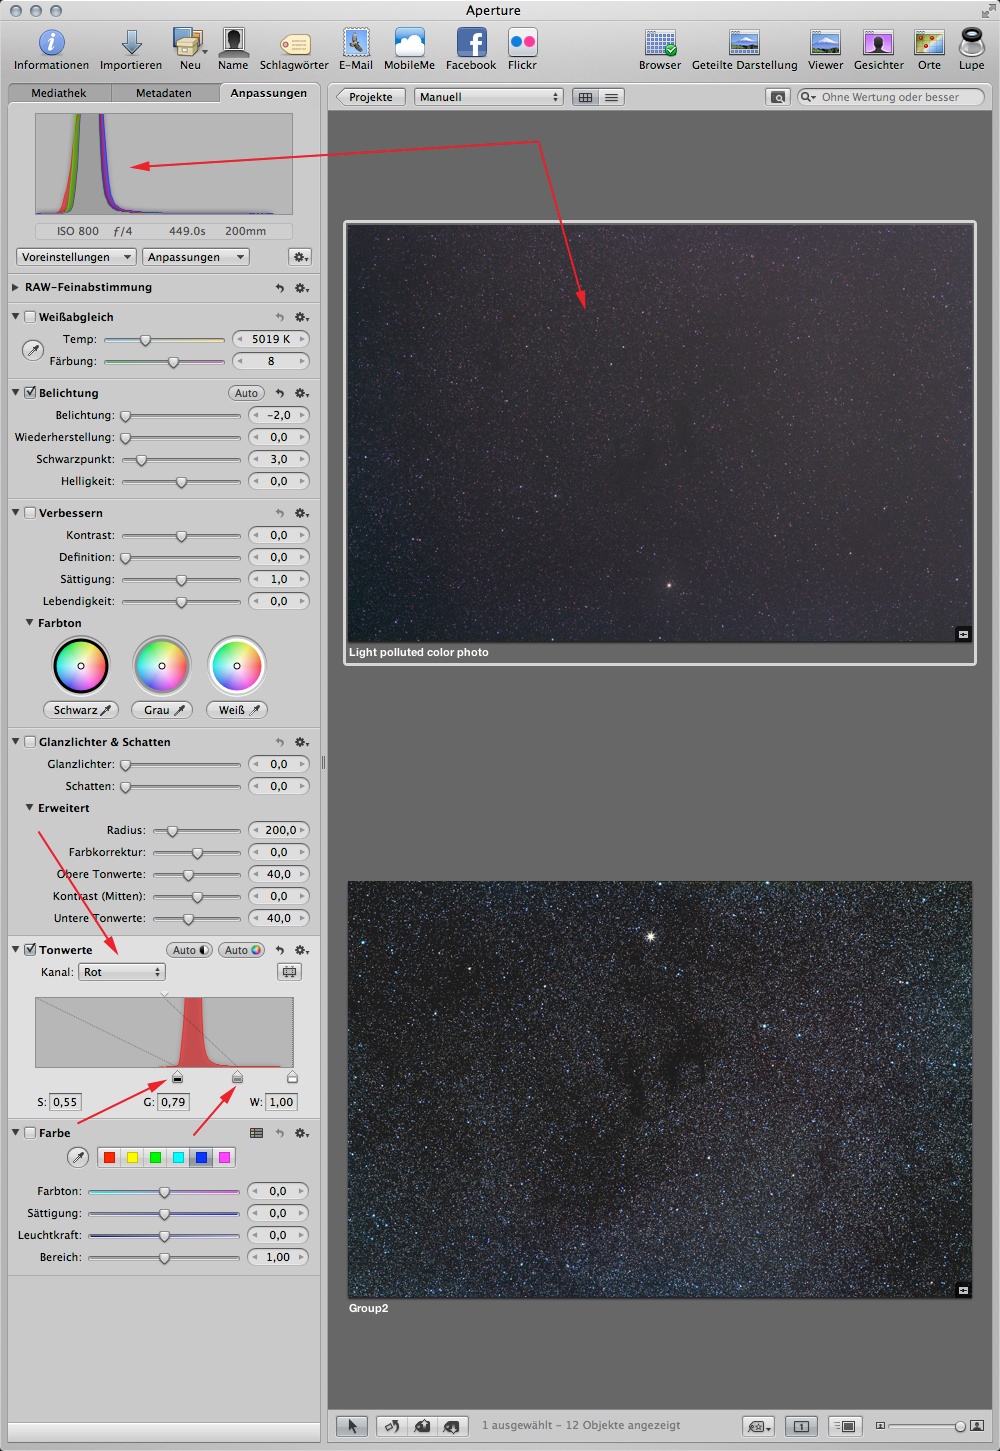1000x1451 pixels.
Task: Pick white balance with eyedropper icon
Action: tap(33, 350)
